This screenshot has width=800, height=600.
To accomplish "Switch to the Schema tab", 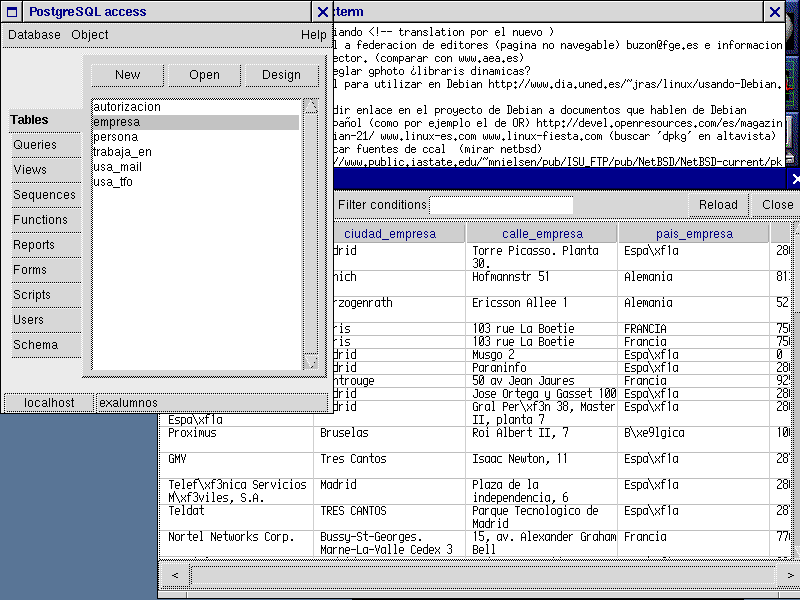I will pyautogui.click(x=46, y=345).
